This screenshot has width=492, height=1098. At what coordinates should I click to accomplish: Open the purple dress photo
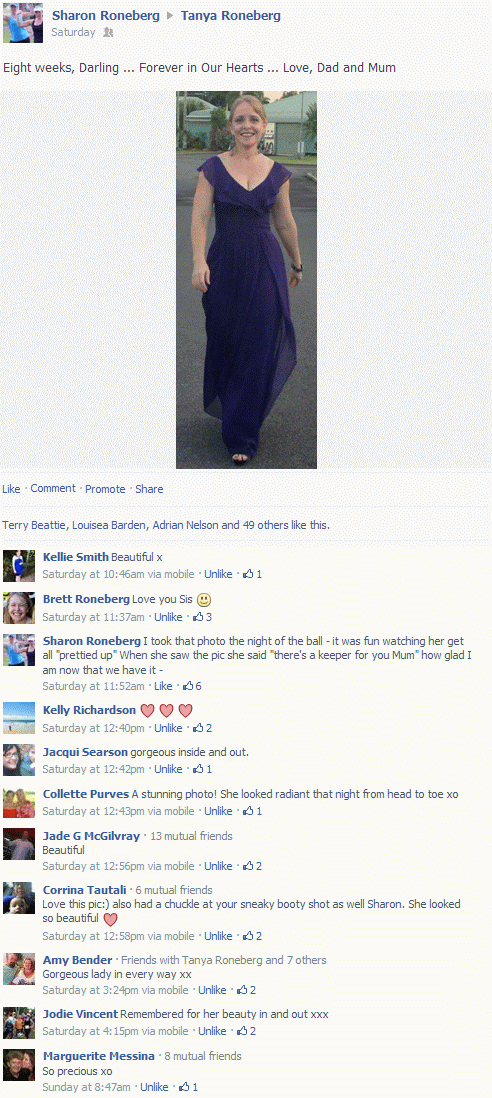[x=246, y=279]
